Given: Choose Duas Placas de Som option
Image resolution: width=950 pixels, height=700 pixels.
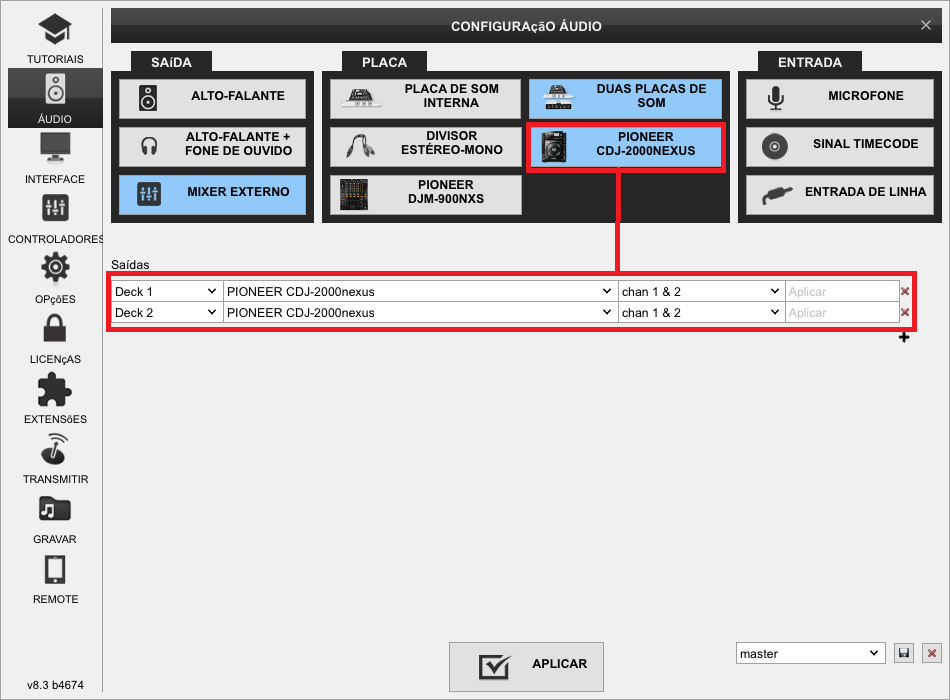Looking at the screenshot, I should click(x=625, y=99).
